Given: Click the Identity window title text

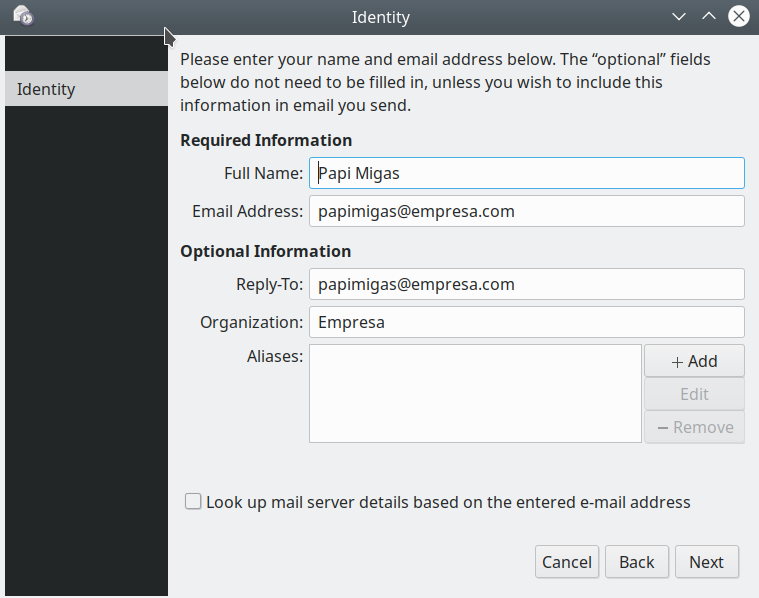Looking at the screenshot, I should 380,17.
